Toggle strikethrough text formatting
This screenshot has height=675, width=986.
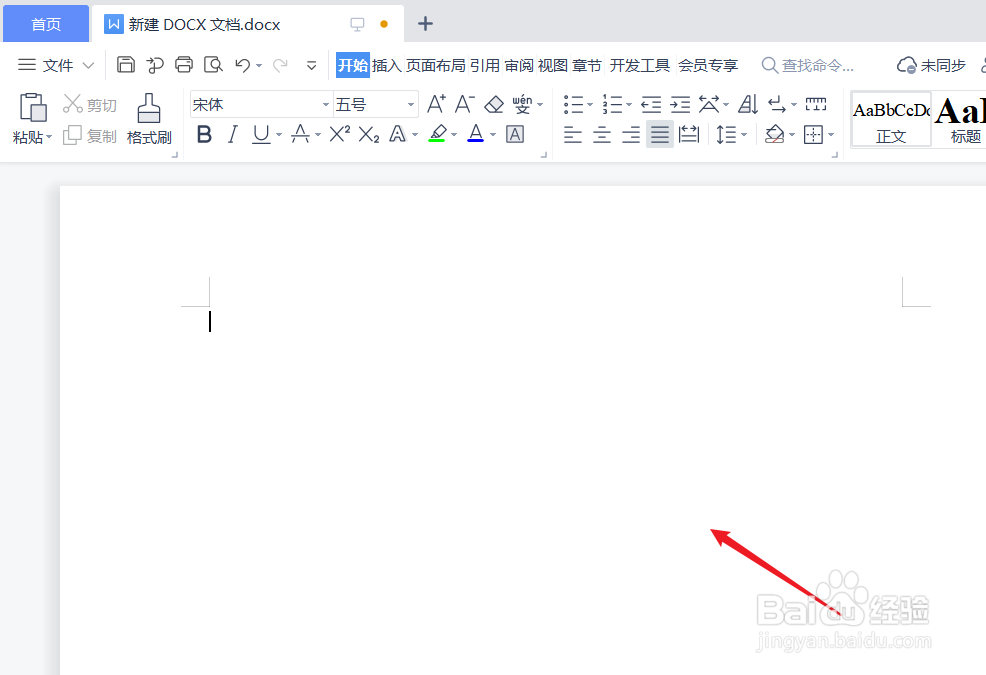tap(300, 134)
